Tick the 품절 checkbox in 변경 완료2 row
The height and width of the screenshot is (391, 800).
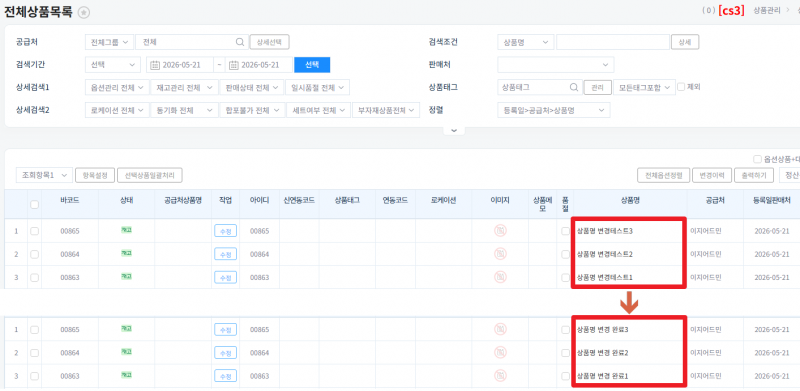(565, 353)
